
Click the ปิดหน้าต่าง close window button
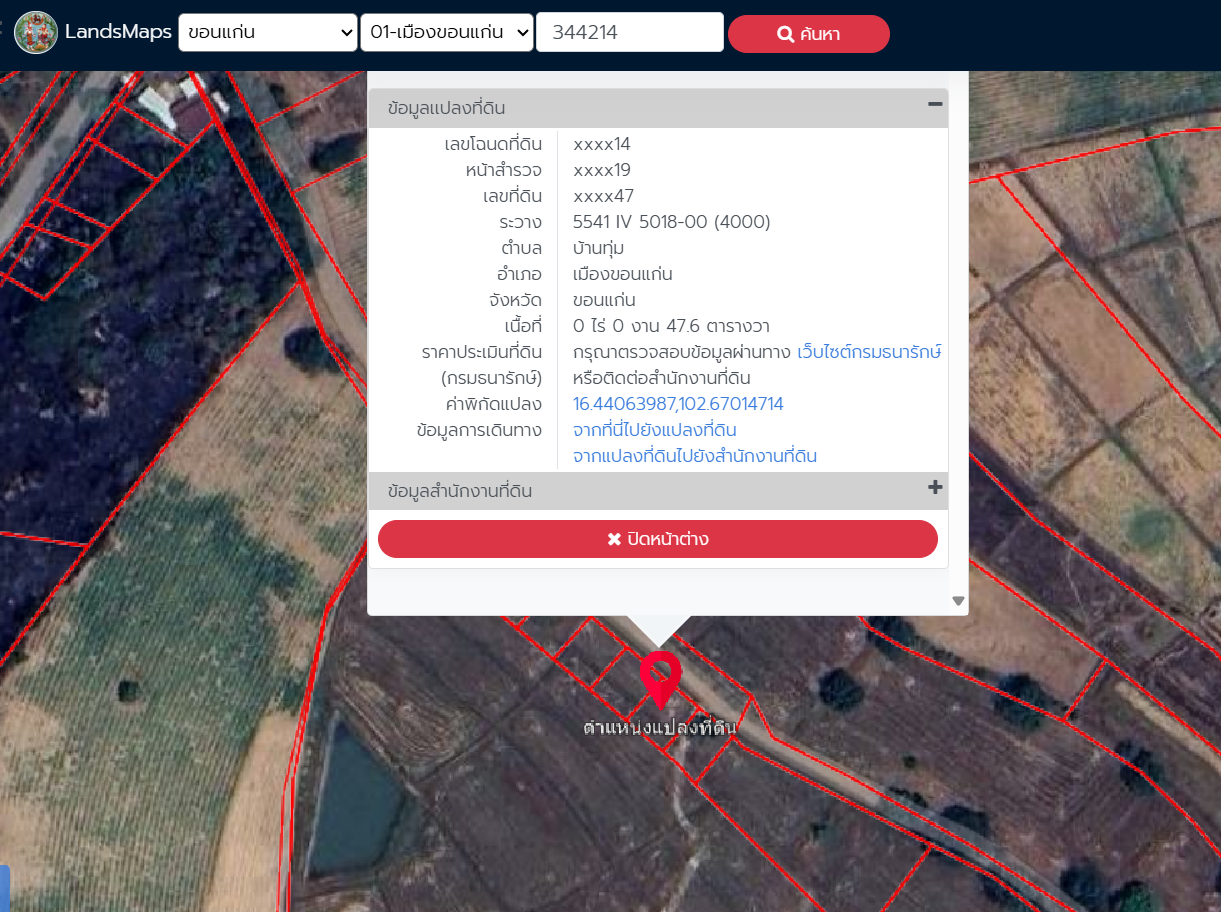(x=657, y=539)
